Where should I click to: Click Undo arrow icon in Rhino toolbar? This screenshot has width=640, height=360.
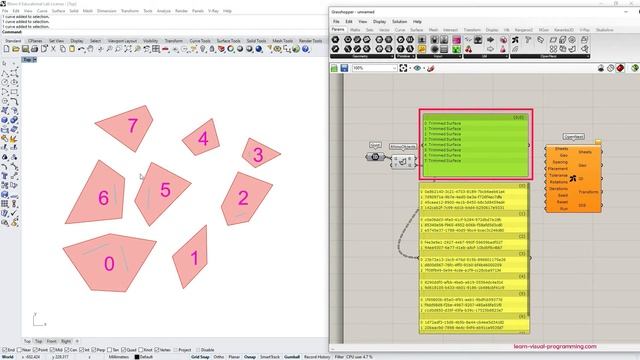coord(81,49)
